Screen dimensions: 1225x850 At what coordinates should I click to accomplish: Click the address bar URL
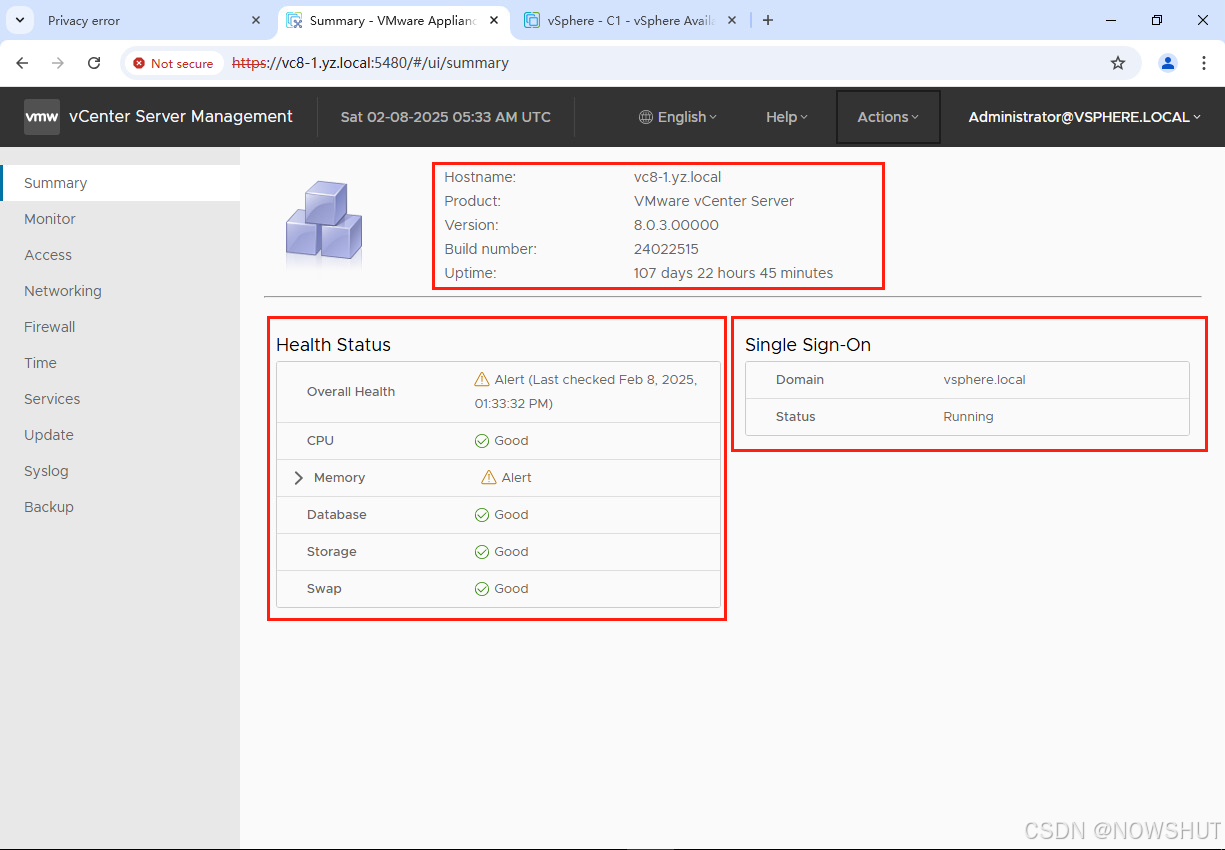370,63
